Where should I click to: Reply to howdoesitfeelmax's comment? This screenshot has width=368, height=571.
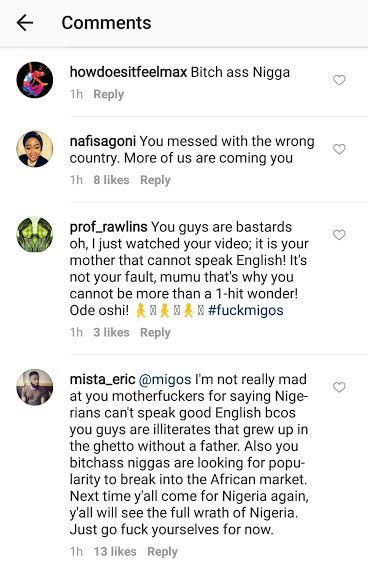(108, 94)
